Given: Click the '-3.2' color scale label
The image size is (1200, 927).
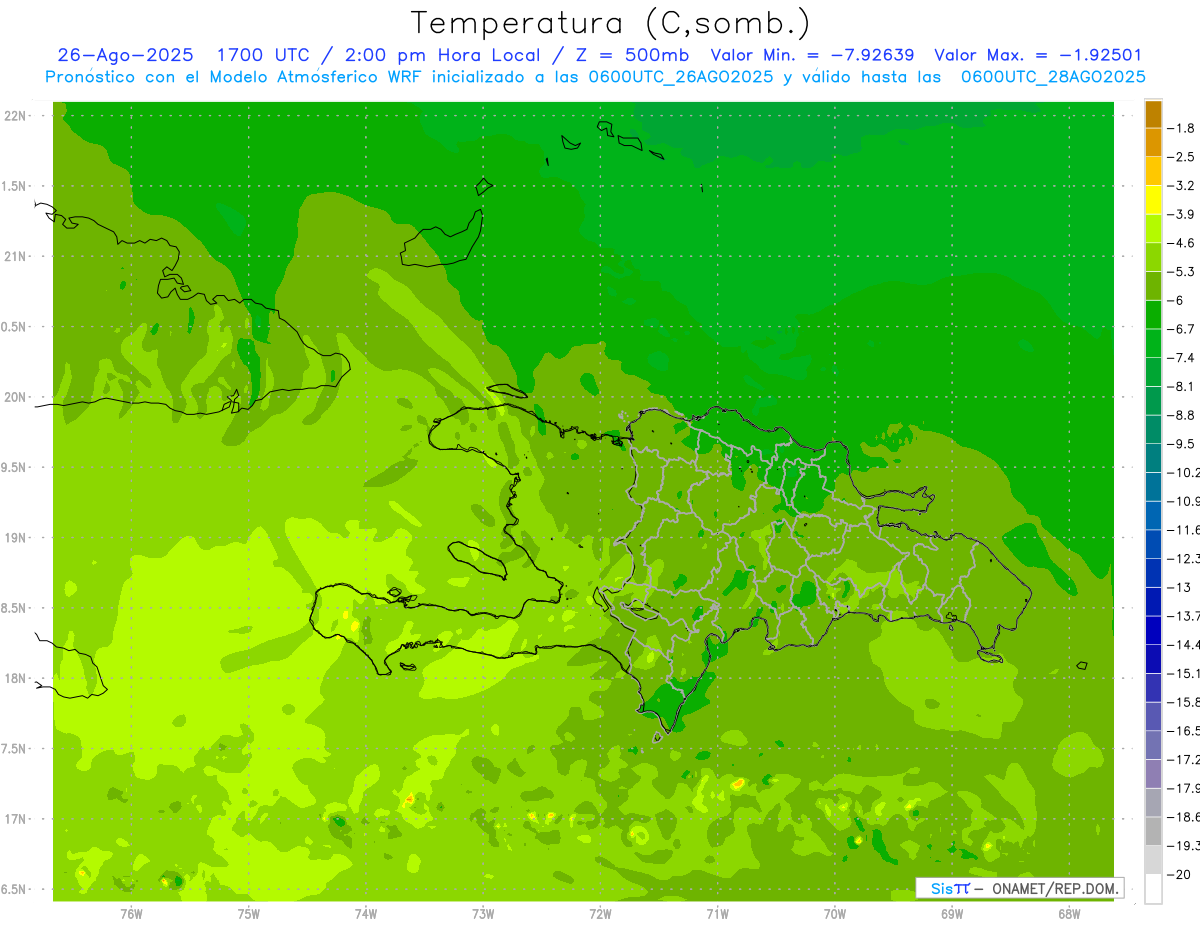Looking at the screenshot, I should point(1181,185).
